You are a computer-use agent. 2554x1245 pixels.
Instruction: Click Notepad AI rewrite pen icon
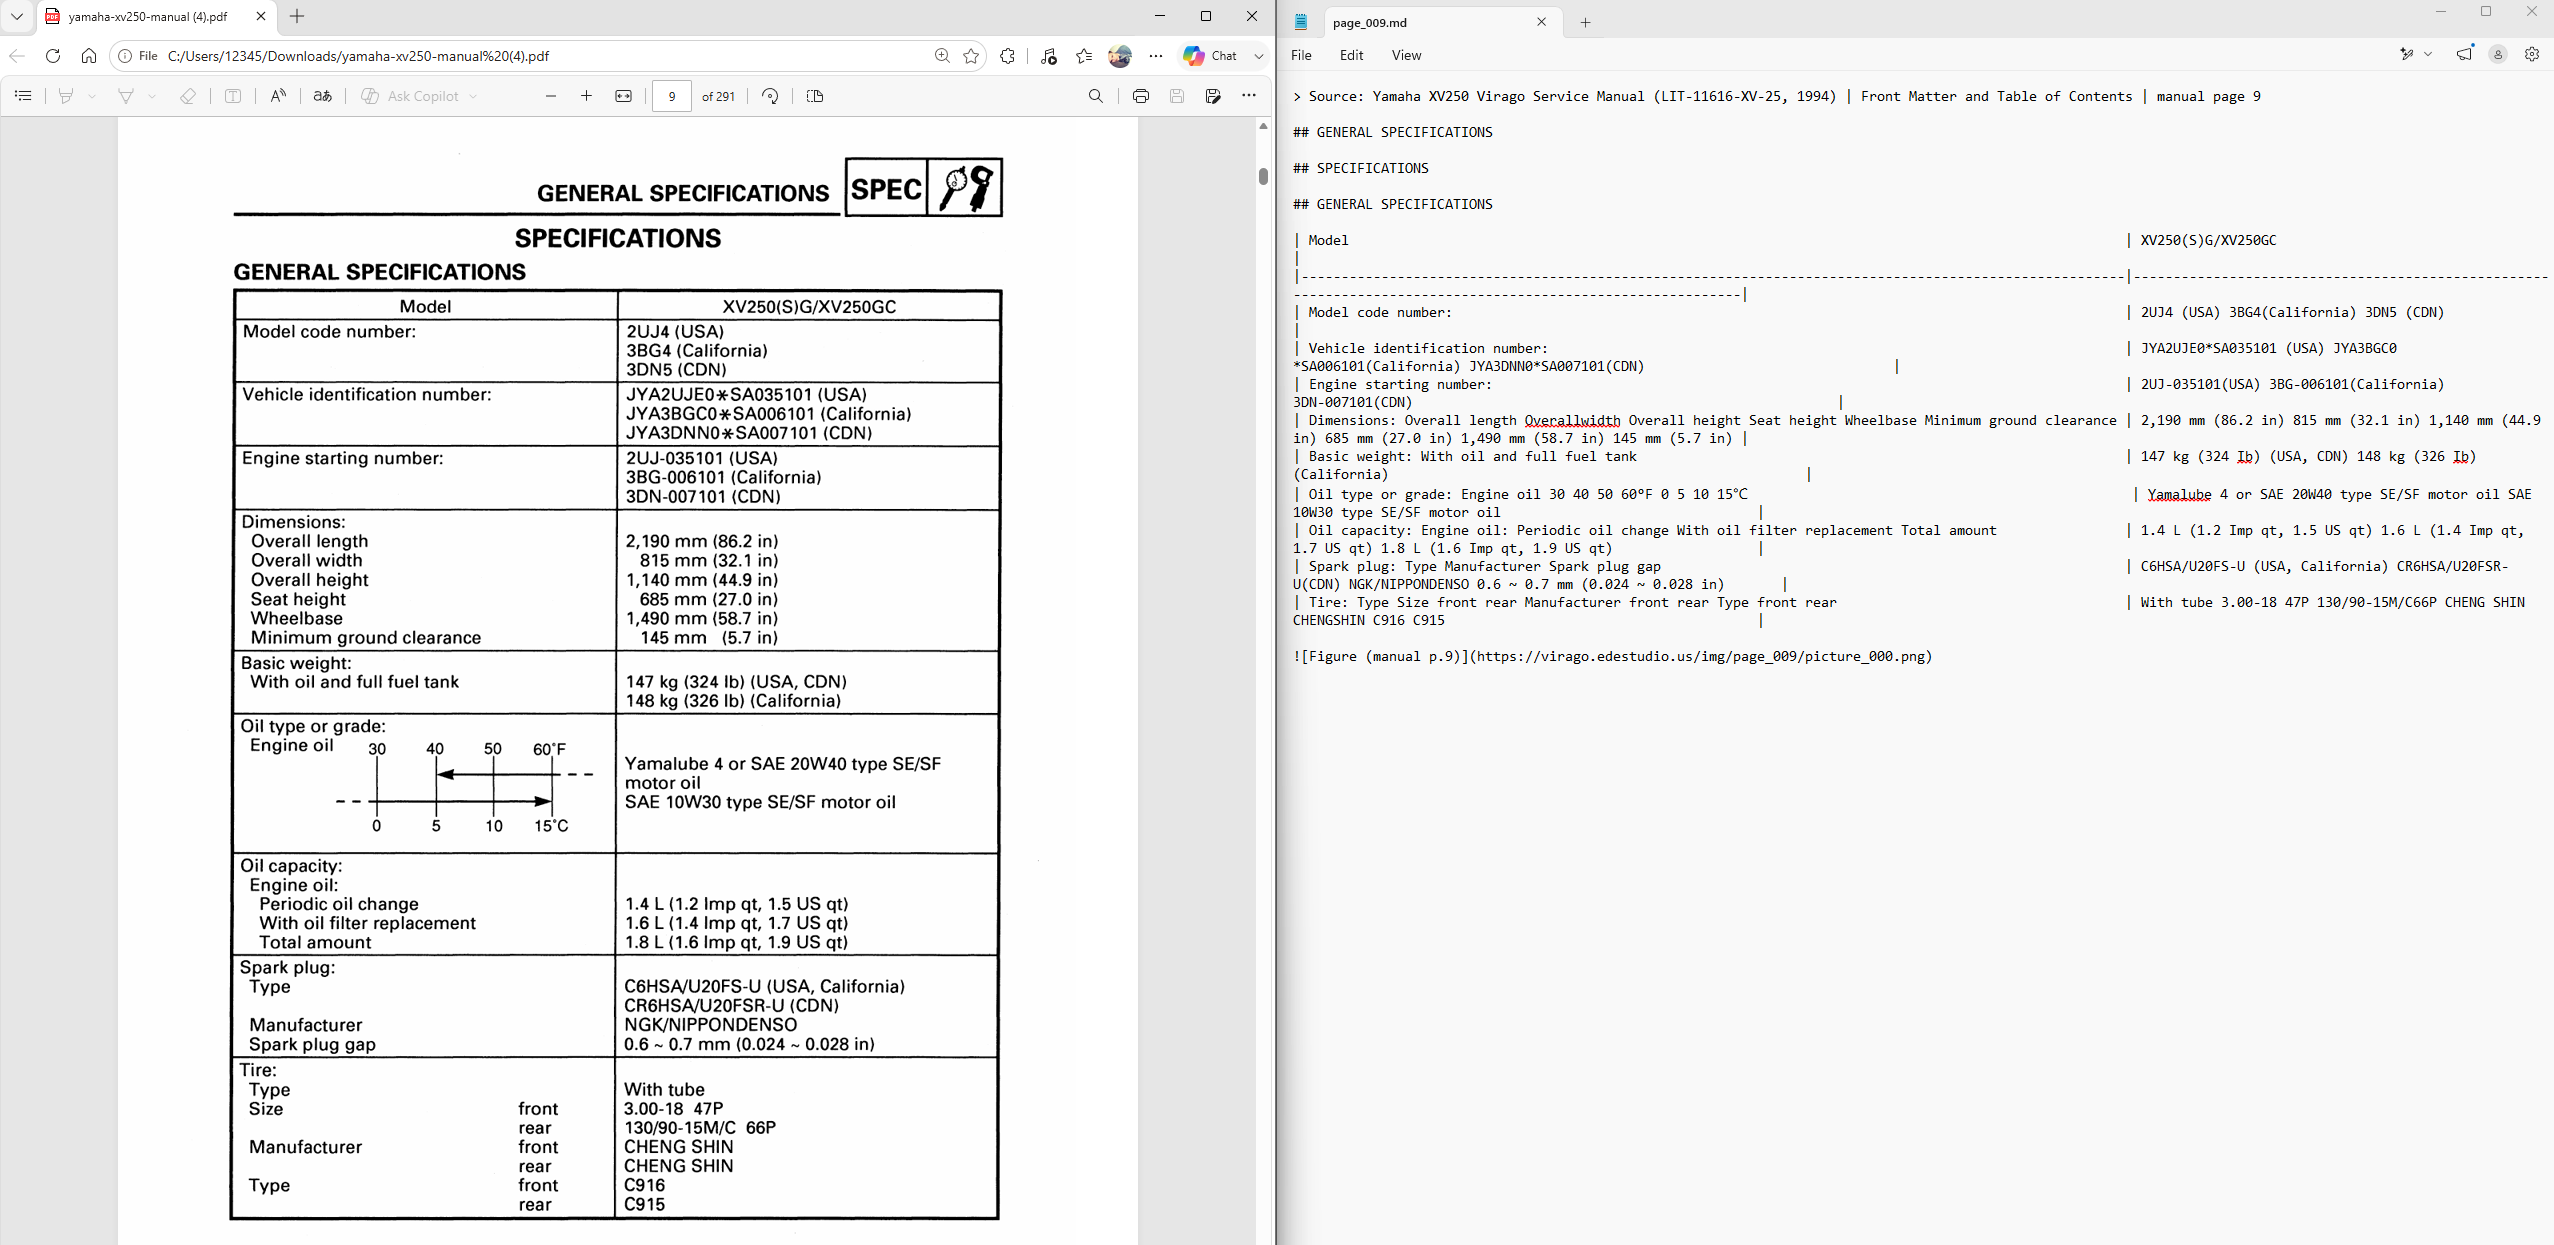[x=2407, y=54]
